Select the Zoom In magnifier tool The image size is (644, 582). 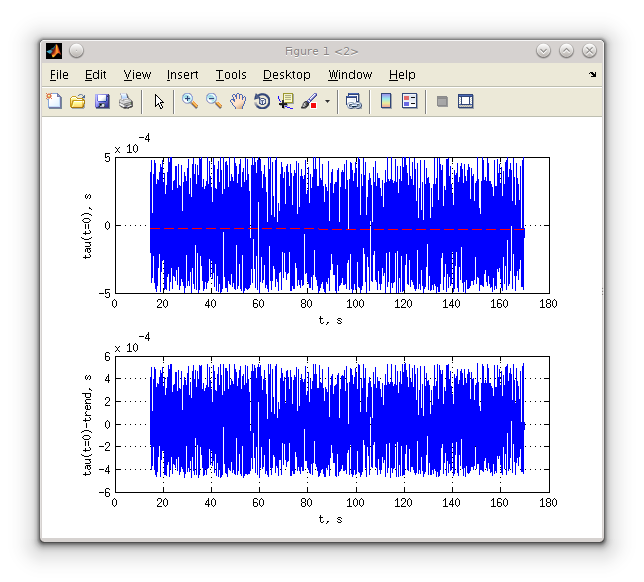pos(189,101)
